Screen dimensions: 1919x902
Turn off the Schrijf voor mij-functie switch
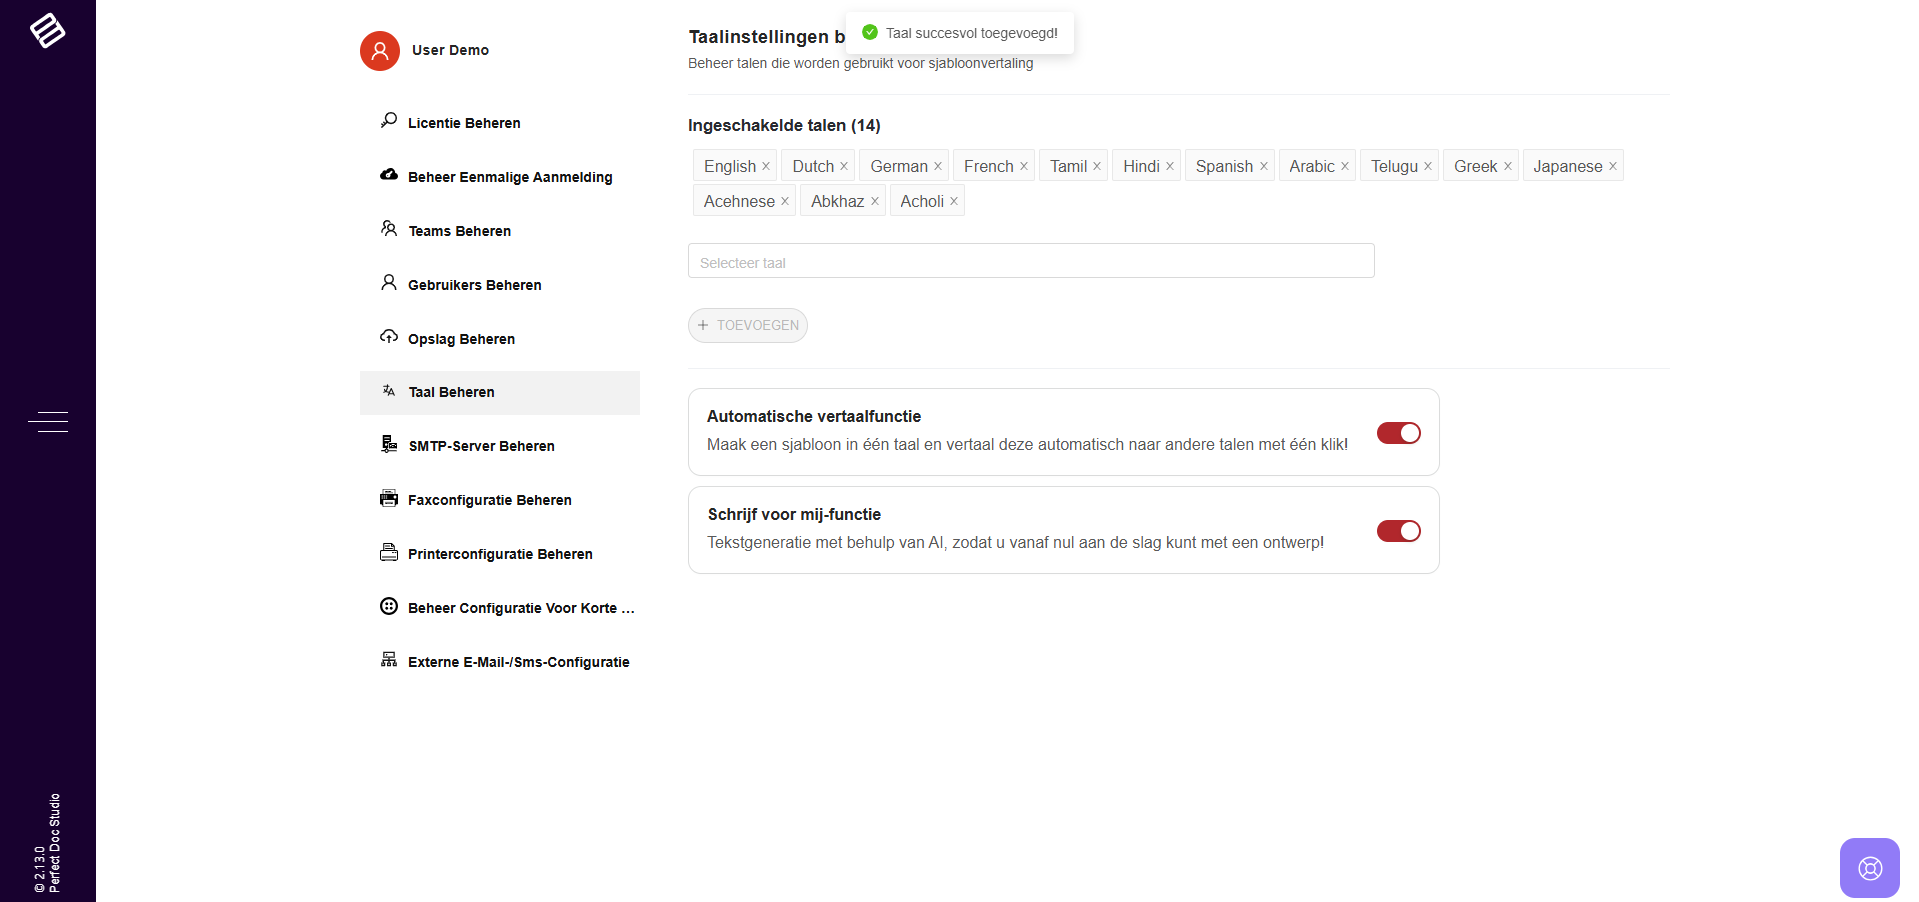[x=1398, y=531]
